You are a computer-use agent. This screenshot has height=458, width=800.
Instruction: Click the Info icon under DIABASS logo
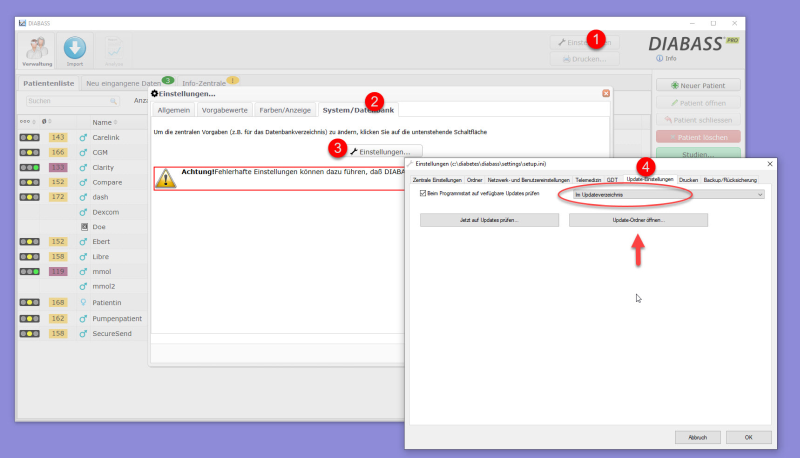(x=660, y=58)
